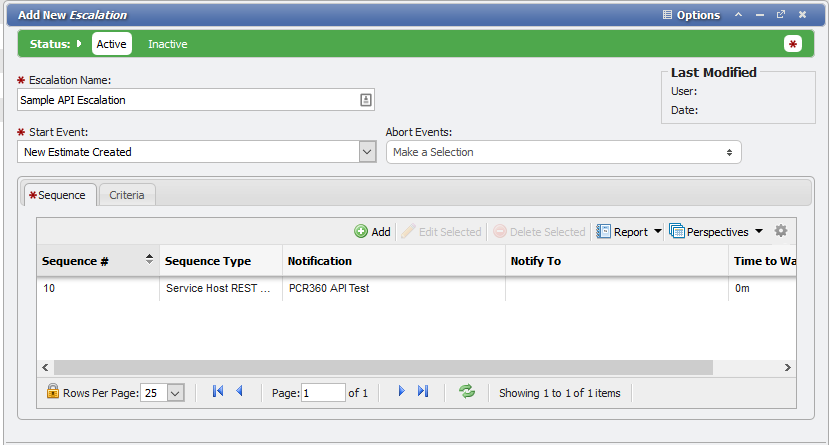Click the Add button in grid toolbar
Image resolution: width=829 pixels, height=445 pixels.
[372, 232]
